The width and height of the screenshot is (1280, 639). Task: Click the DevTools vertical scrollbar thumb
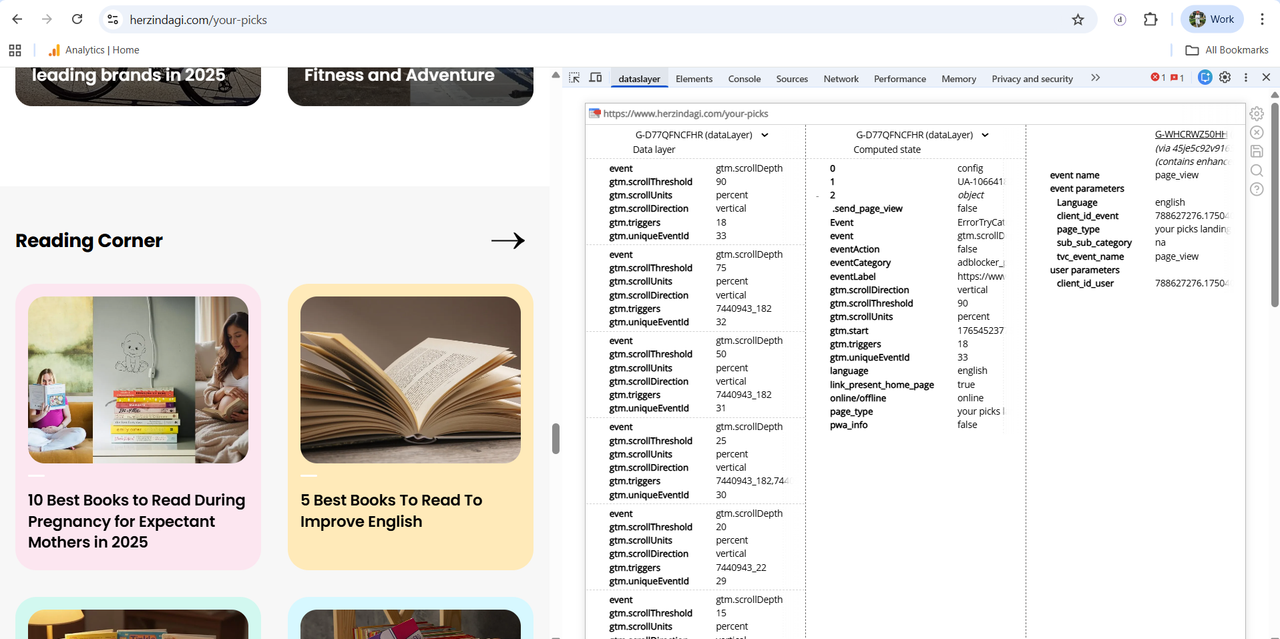(x=1275, y=203)
